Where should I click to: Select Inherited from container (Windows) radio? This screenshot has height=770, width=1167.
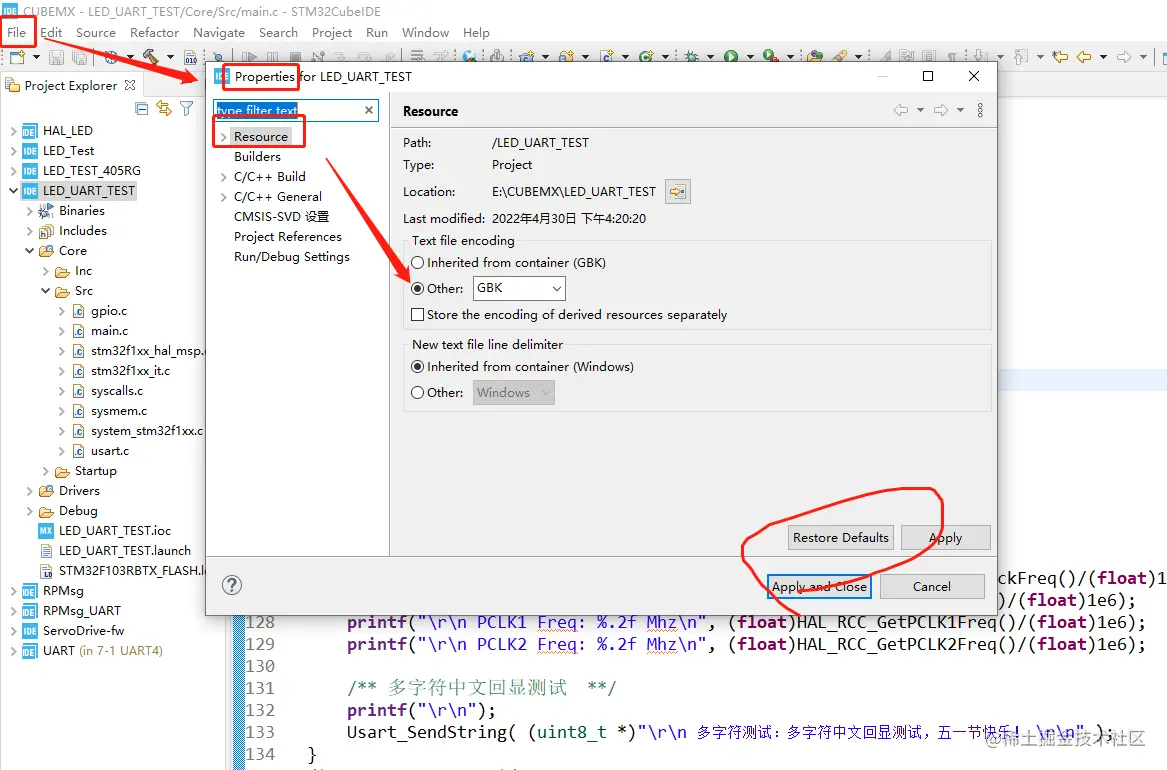[418, 367]
